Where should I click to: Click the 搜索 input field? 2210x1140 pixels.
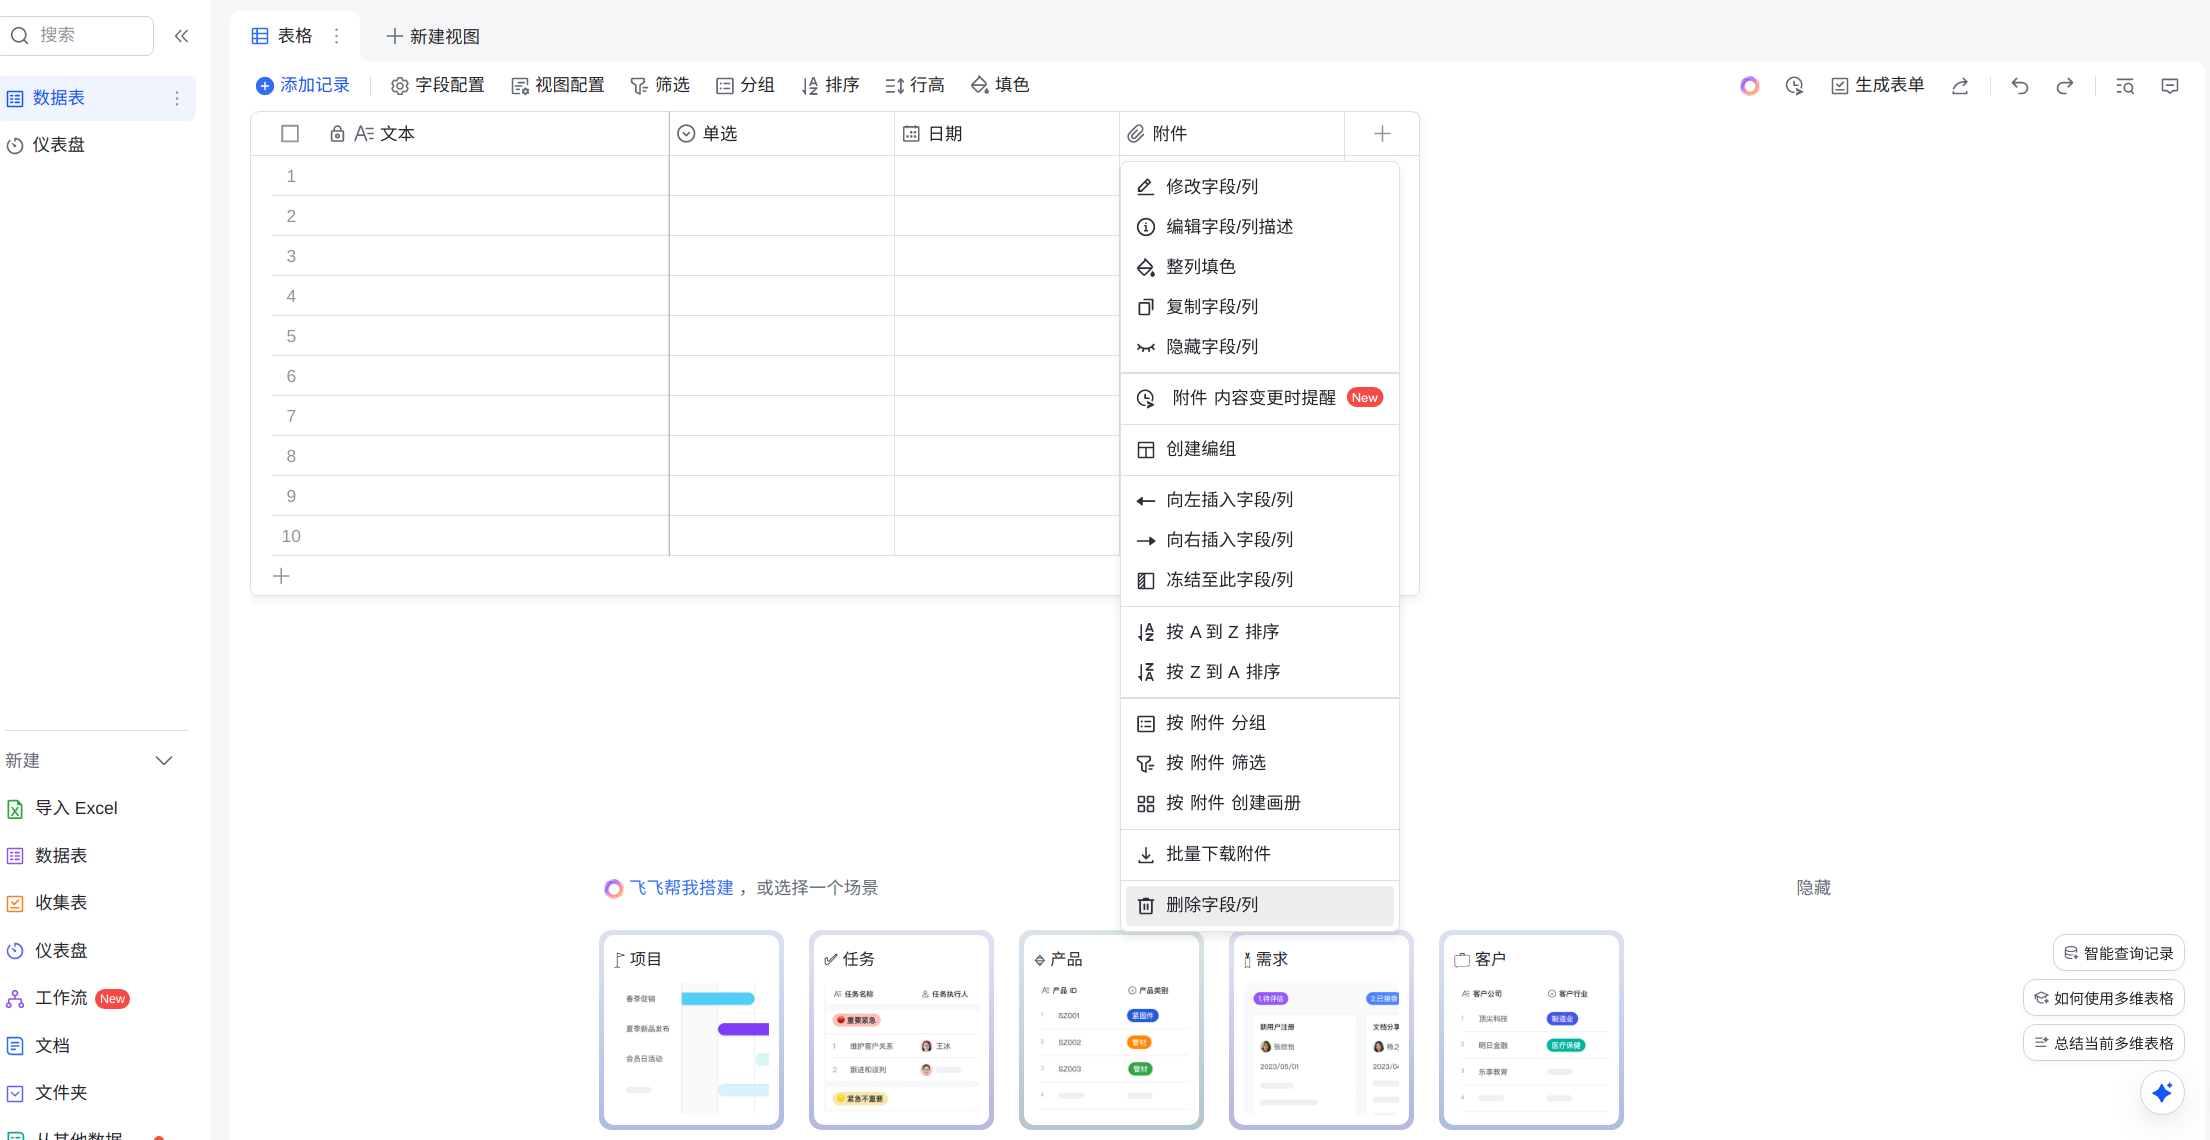(78, 36)
